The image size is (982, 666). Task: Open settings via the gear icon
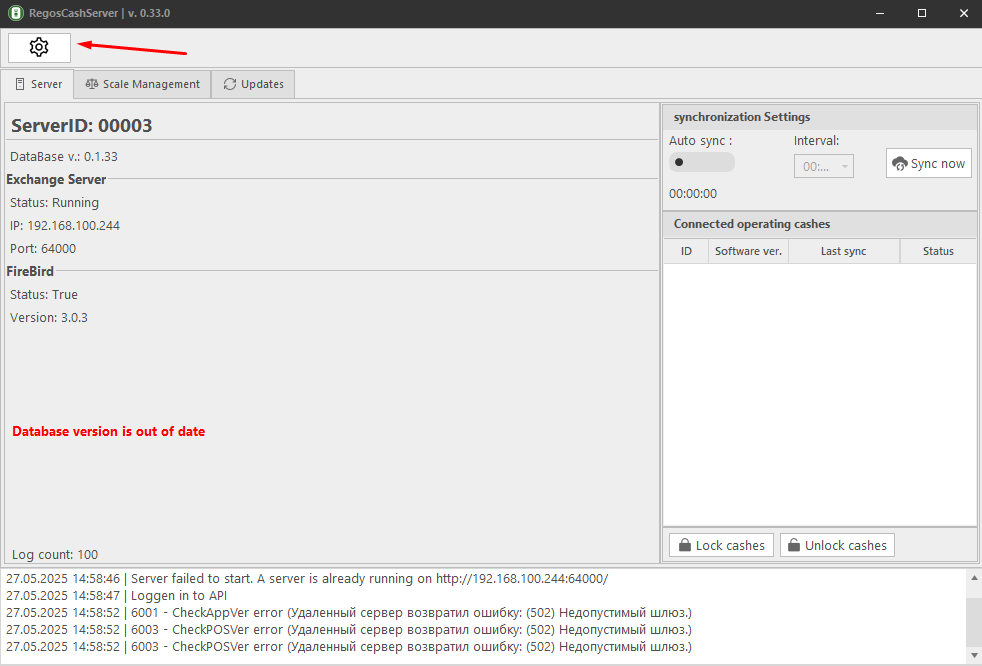[x=39, y=47]
